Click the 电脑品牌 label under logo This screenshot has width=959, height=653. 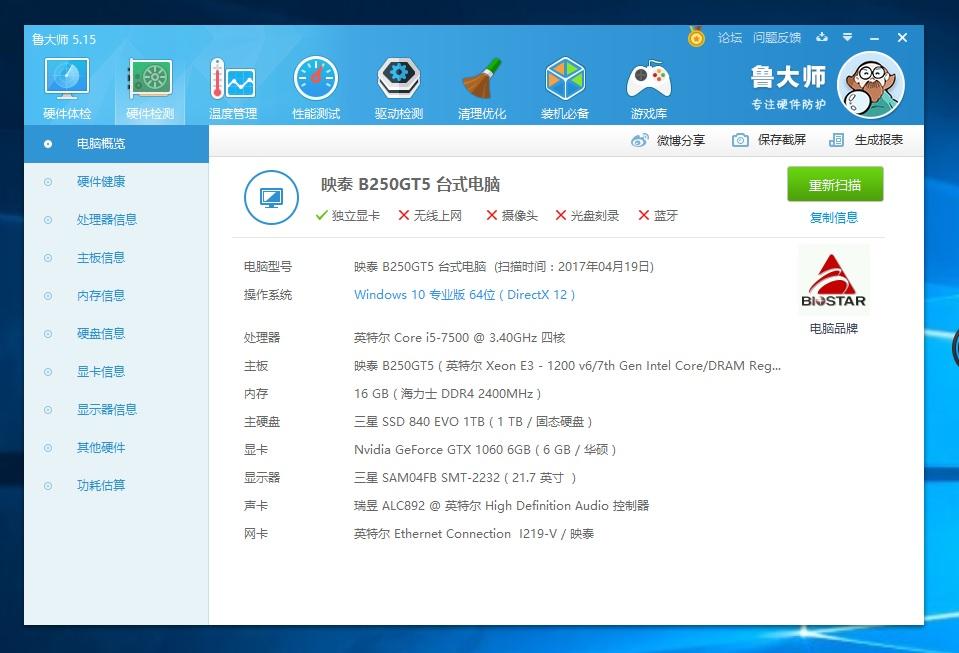click(x=834, y=329)
